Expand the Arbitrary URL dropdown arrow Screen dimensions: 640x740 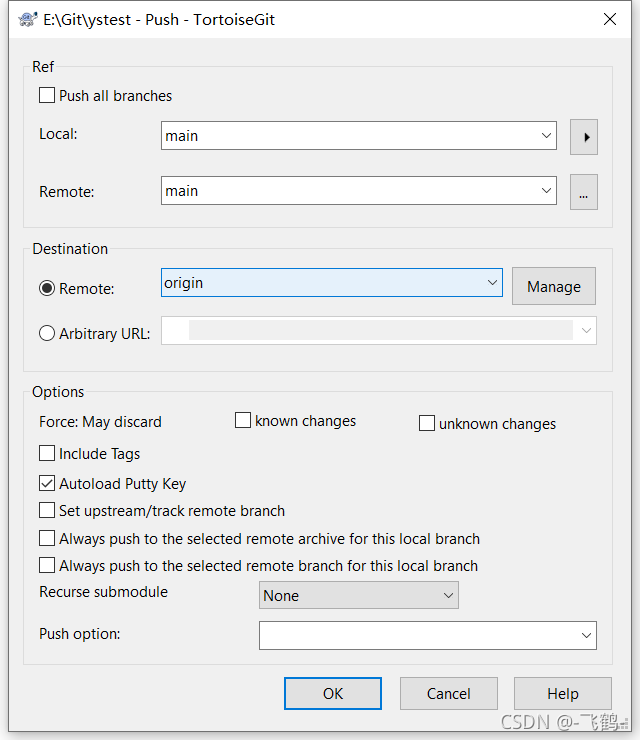586,330
